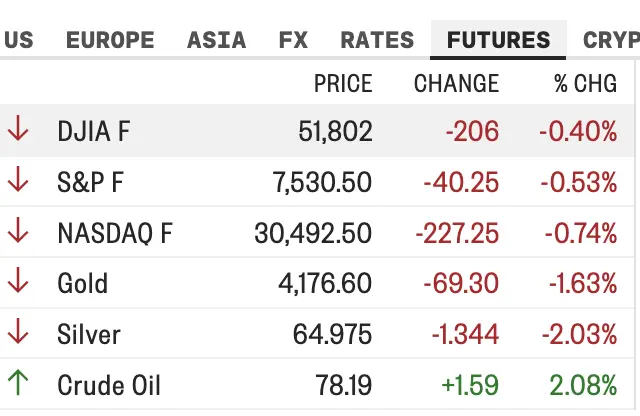Open the S&P F futures link
Viewport: 640px width, 416px height.
[90, 182]
